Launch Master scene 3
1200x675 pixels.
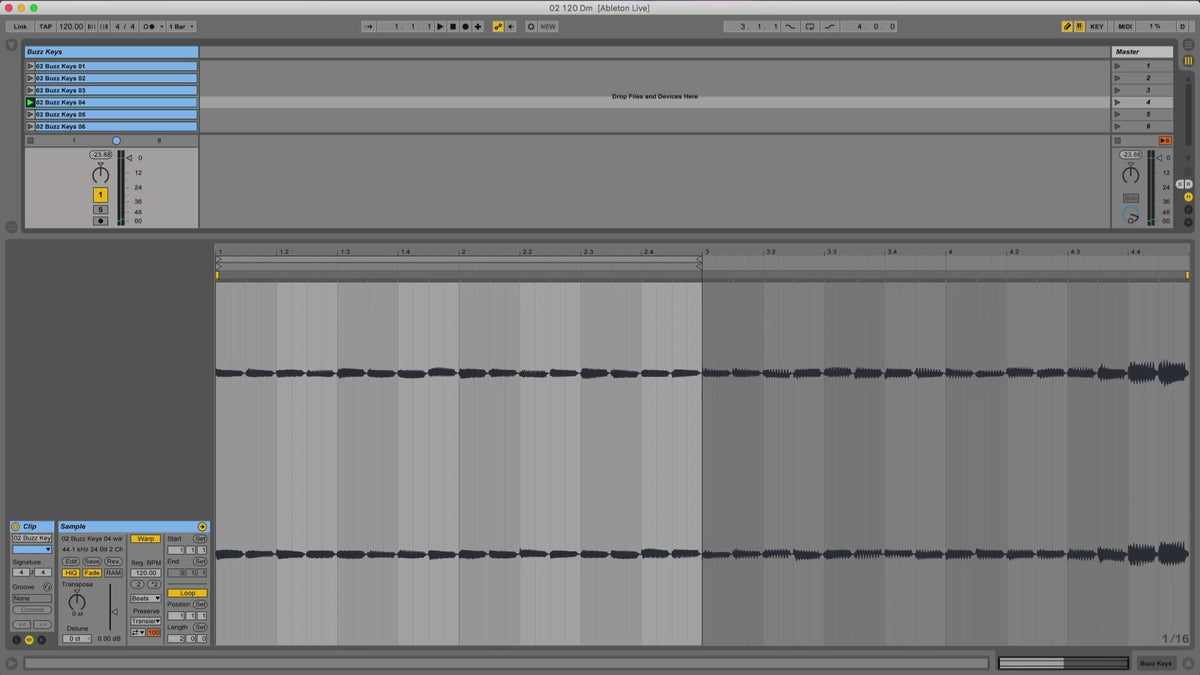[x=1118, y=90]
